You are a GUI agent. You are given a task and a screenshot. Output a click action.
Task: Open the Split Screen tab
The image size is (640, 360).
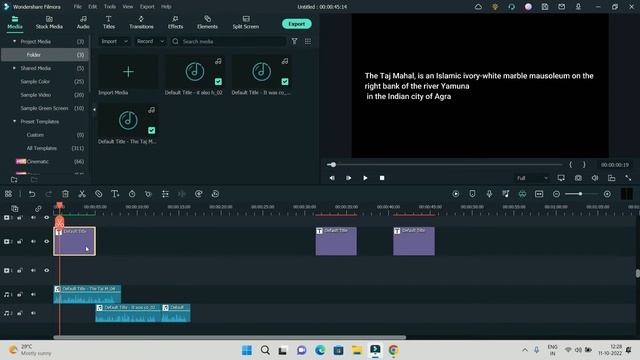(x=246, y=22)
